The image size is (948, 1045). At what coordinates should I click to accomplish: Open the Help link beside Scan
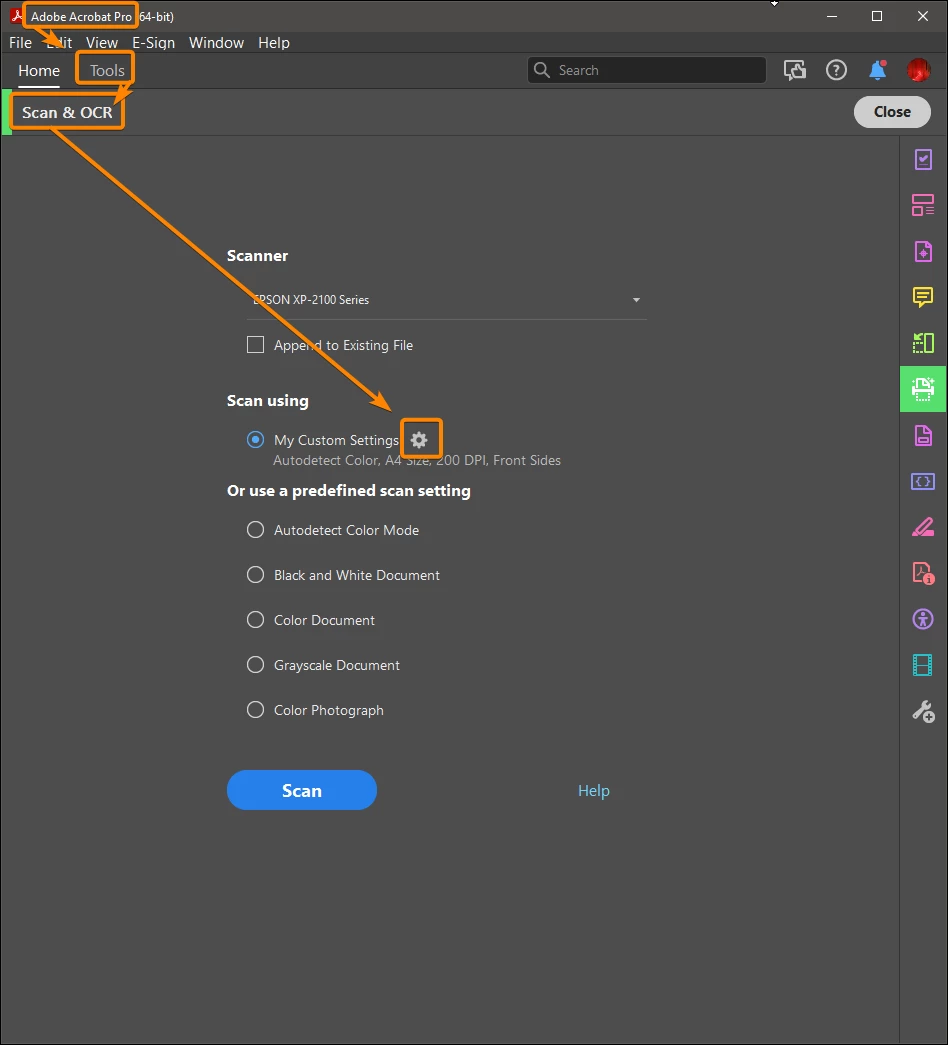click(593, 790)
